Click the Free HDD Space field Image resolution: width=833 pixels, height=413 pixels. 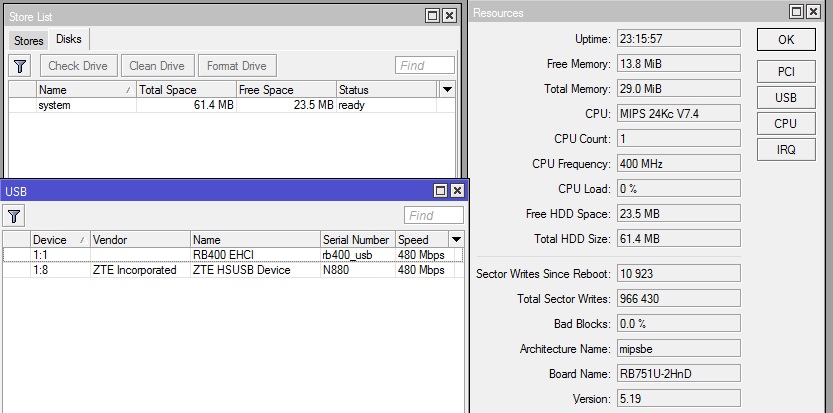(678, 214)
